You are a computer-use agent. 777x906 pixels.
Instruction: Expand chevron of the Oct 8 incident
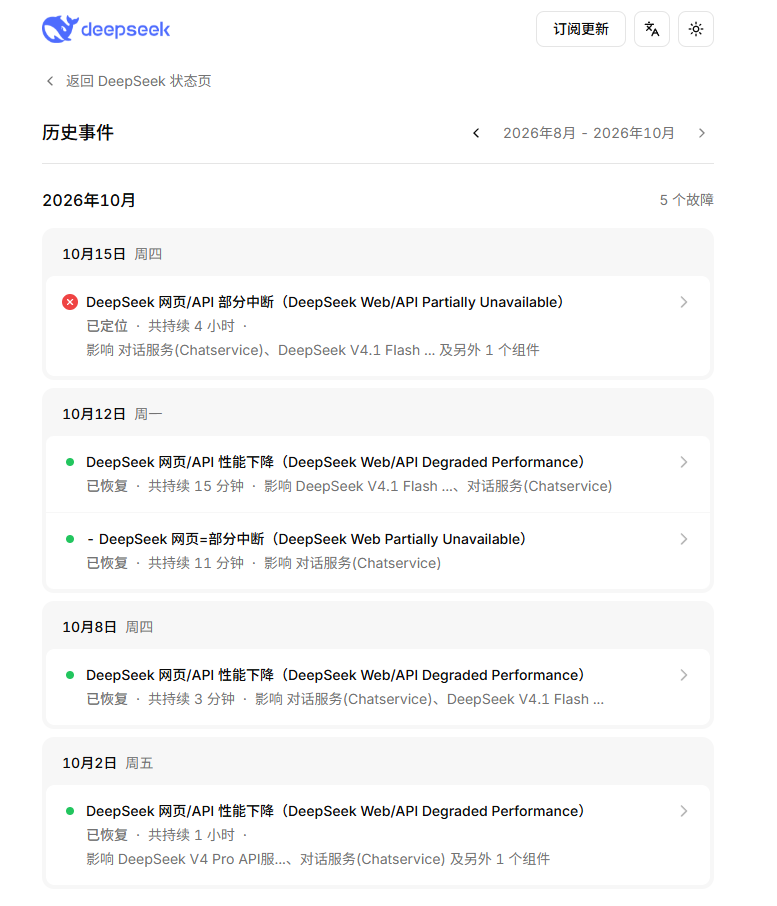[684, 675]
